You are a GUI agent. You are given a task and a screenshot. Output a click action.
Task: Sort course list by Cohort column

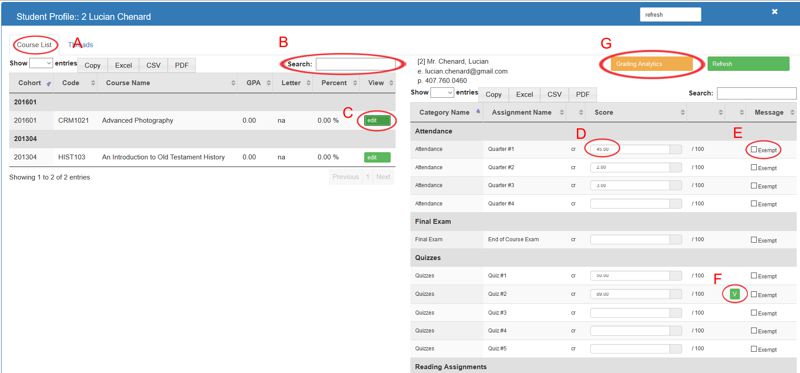[x=31, y=83]
